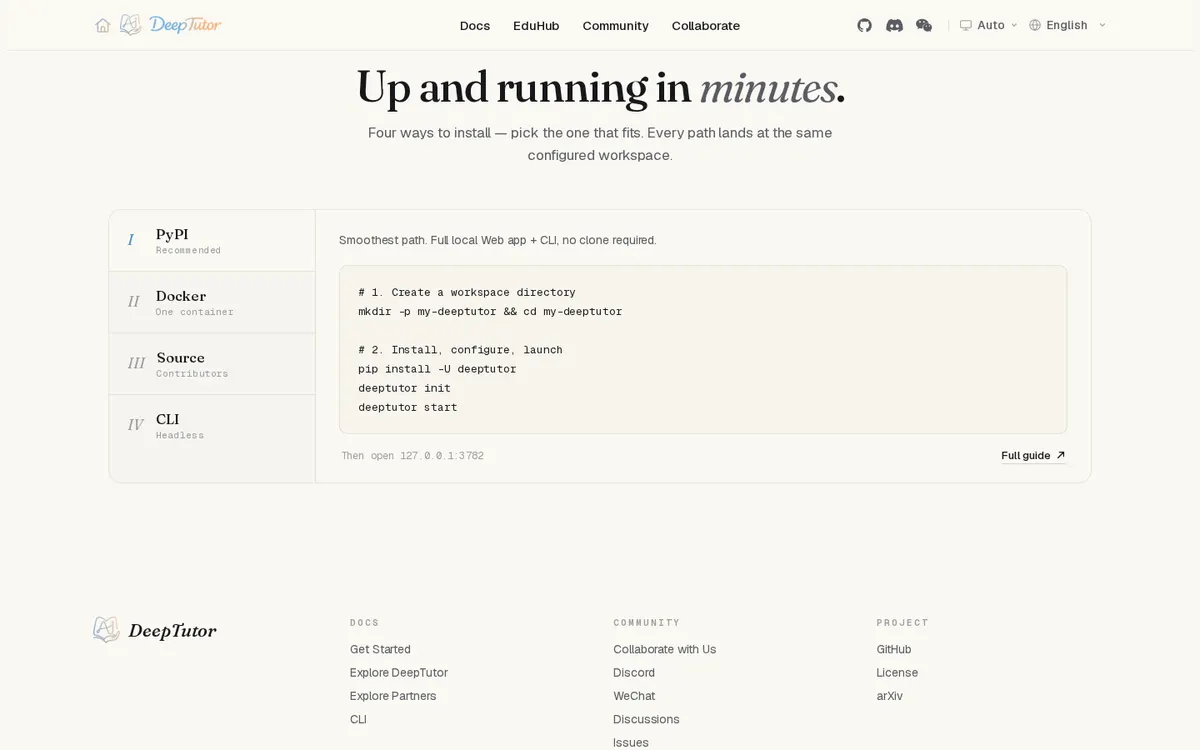Image resolution: width=1200 pixels, height=750 pixels.
Task: Open the GitHub footer link
Action: (894, 649)
